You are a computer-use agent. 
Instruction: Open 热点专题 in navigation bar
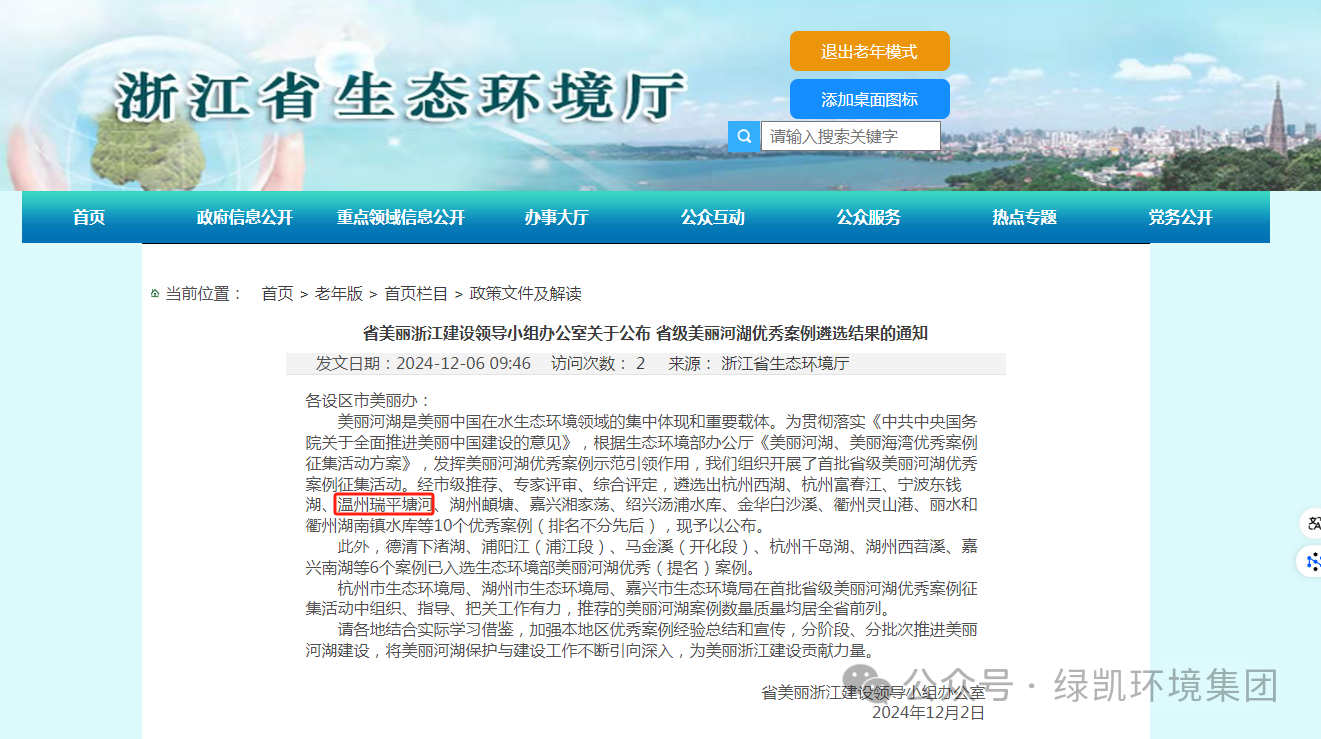[x=1025, y=217]
